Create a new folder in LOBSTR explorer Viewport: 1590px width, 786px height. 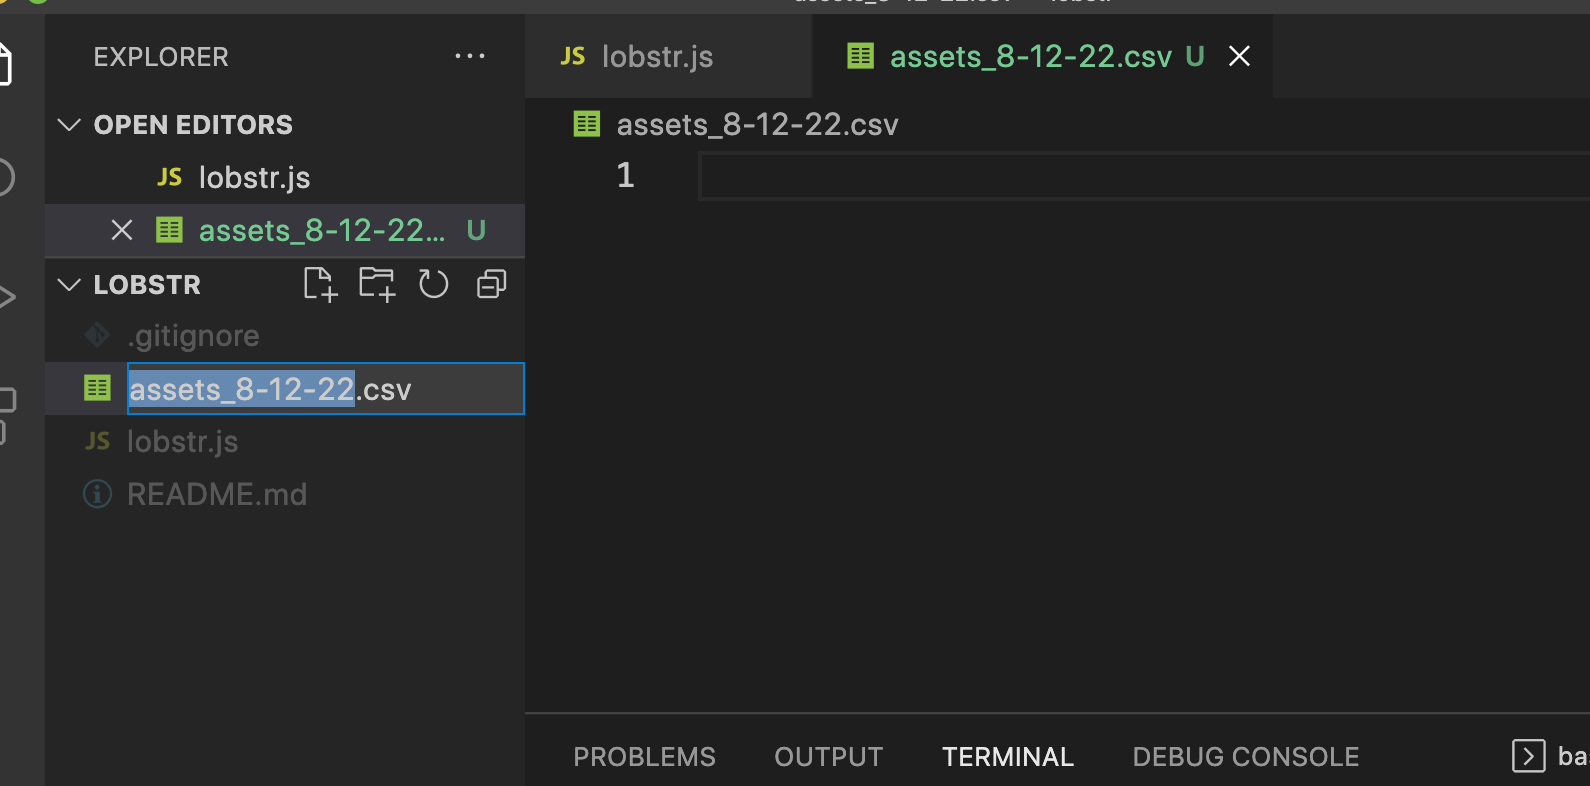click(376, 284)
